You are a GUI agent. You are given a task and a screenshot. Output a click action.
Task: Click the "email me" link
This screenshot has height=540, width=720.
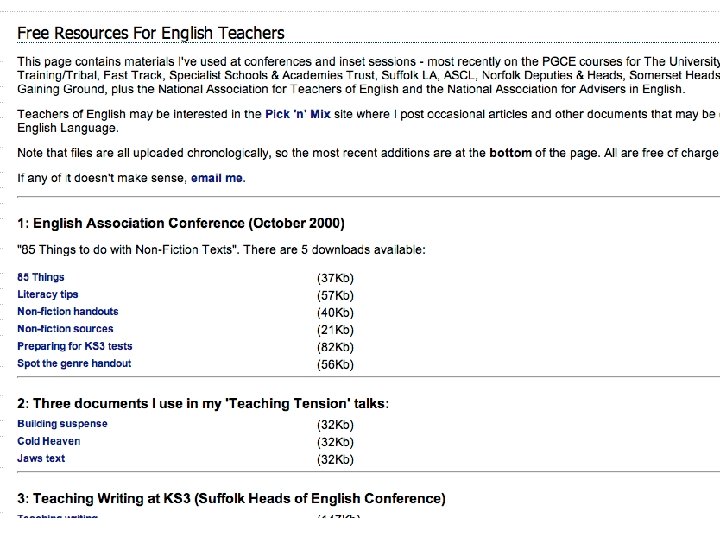click(x=218, y=178)
